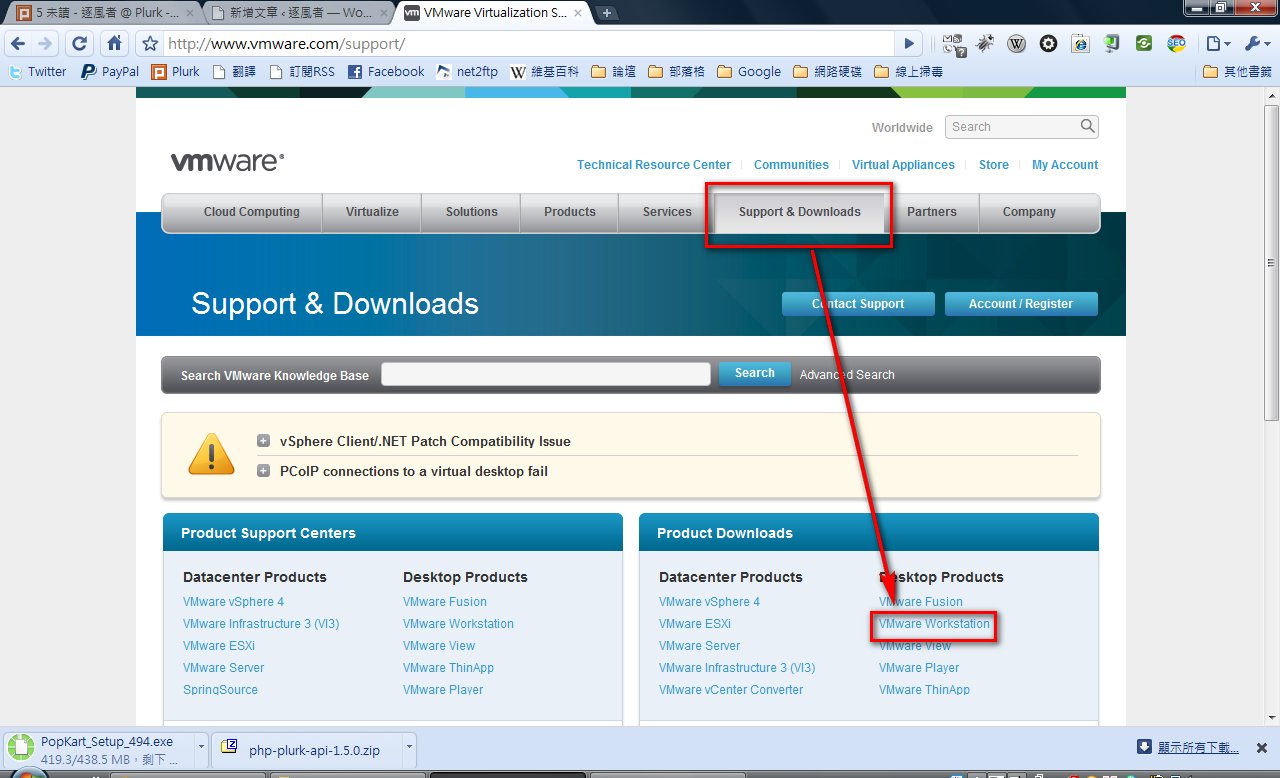
Task: Click the black gear extension icon
Action: (1048, 44)
